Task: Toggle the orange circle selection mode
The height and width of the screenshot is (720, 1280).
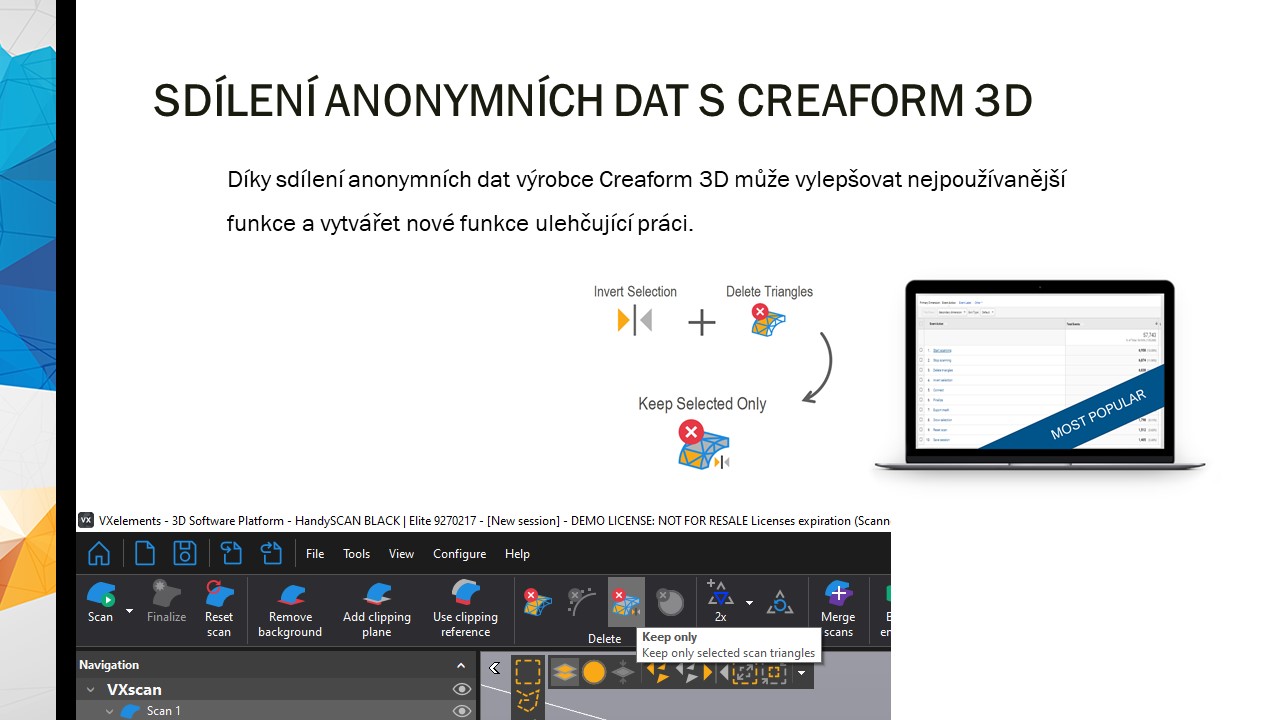Action: [x=594, y=672]
